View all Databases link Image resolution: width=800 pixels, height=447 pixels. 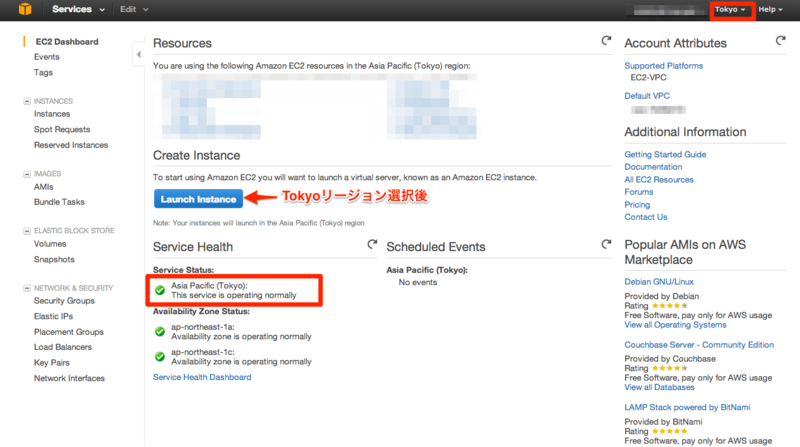(659, 388)
